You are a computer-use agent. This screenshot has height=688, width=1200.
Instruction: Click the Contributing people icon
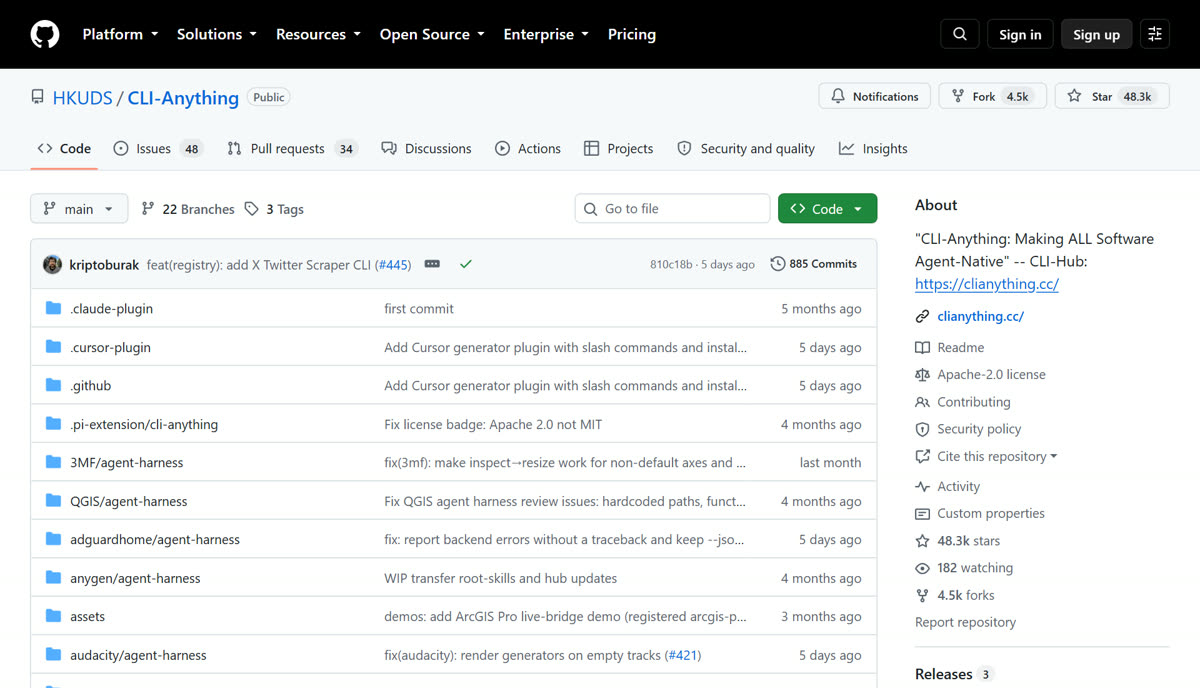922,402
